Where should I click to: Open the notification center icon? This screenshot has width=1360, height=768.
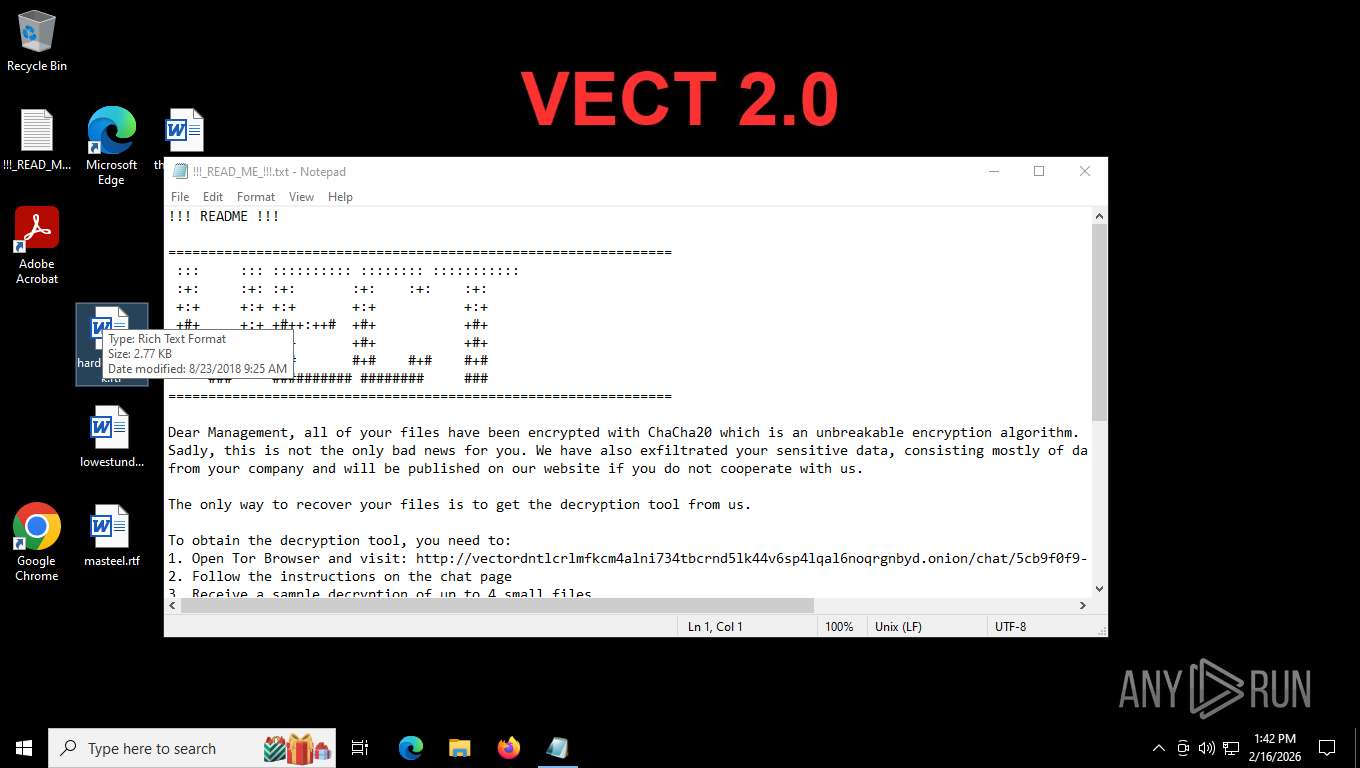pyautogui.click(x=1327, y=748)
